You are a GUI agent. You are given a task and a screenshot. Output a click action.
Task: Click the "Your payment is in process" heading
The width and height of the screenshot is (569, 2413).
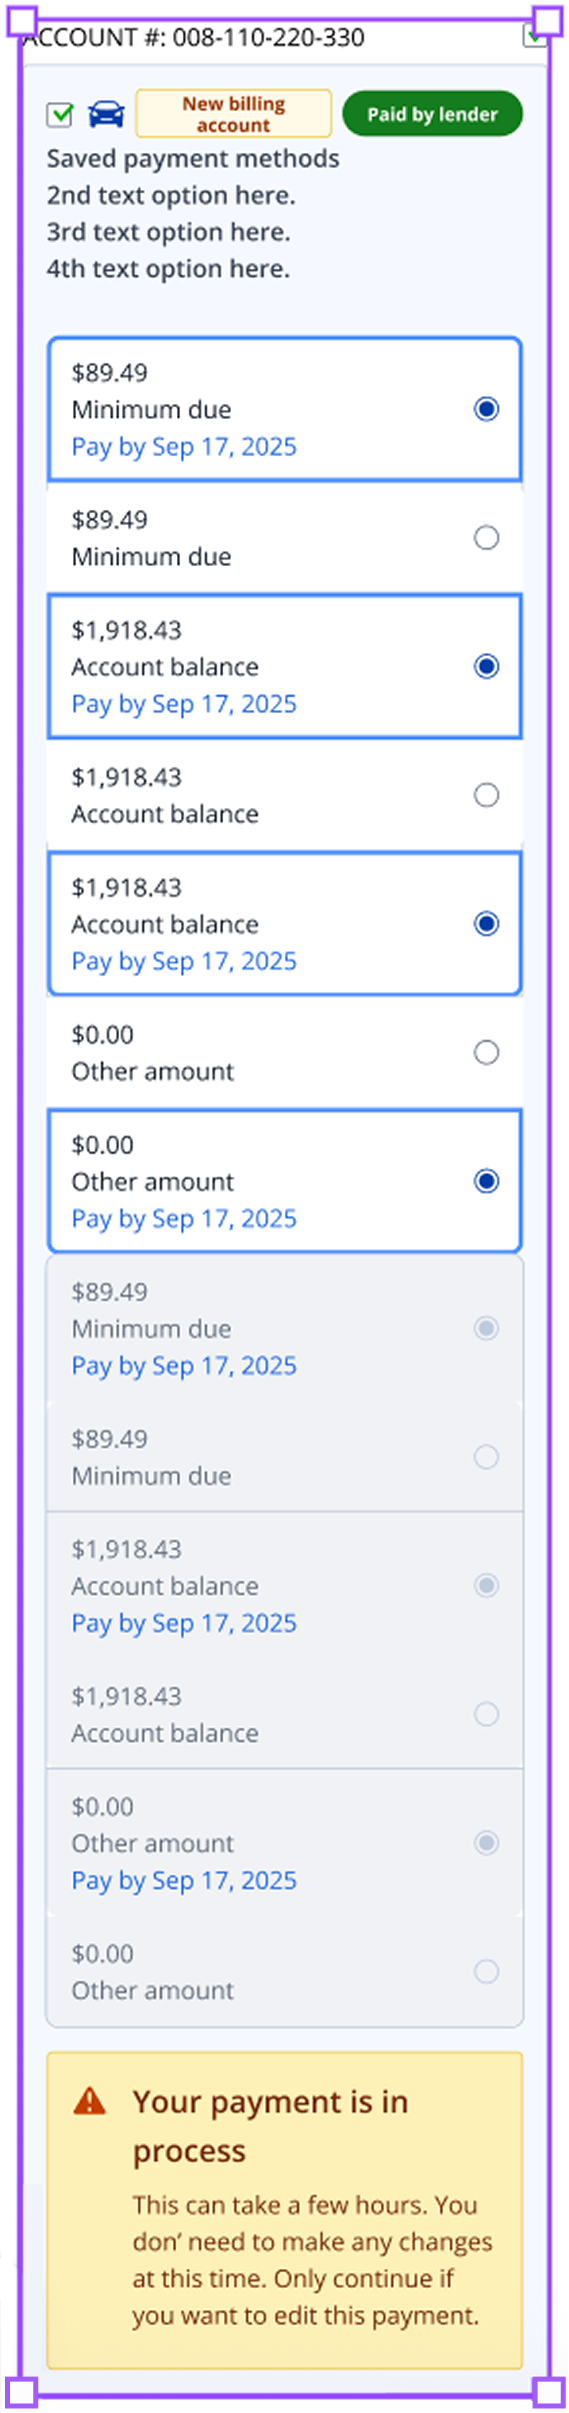[270, 2125]
